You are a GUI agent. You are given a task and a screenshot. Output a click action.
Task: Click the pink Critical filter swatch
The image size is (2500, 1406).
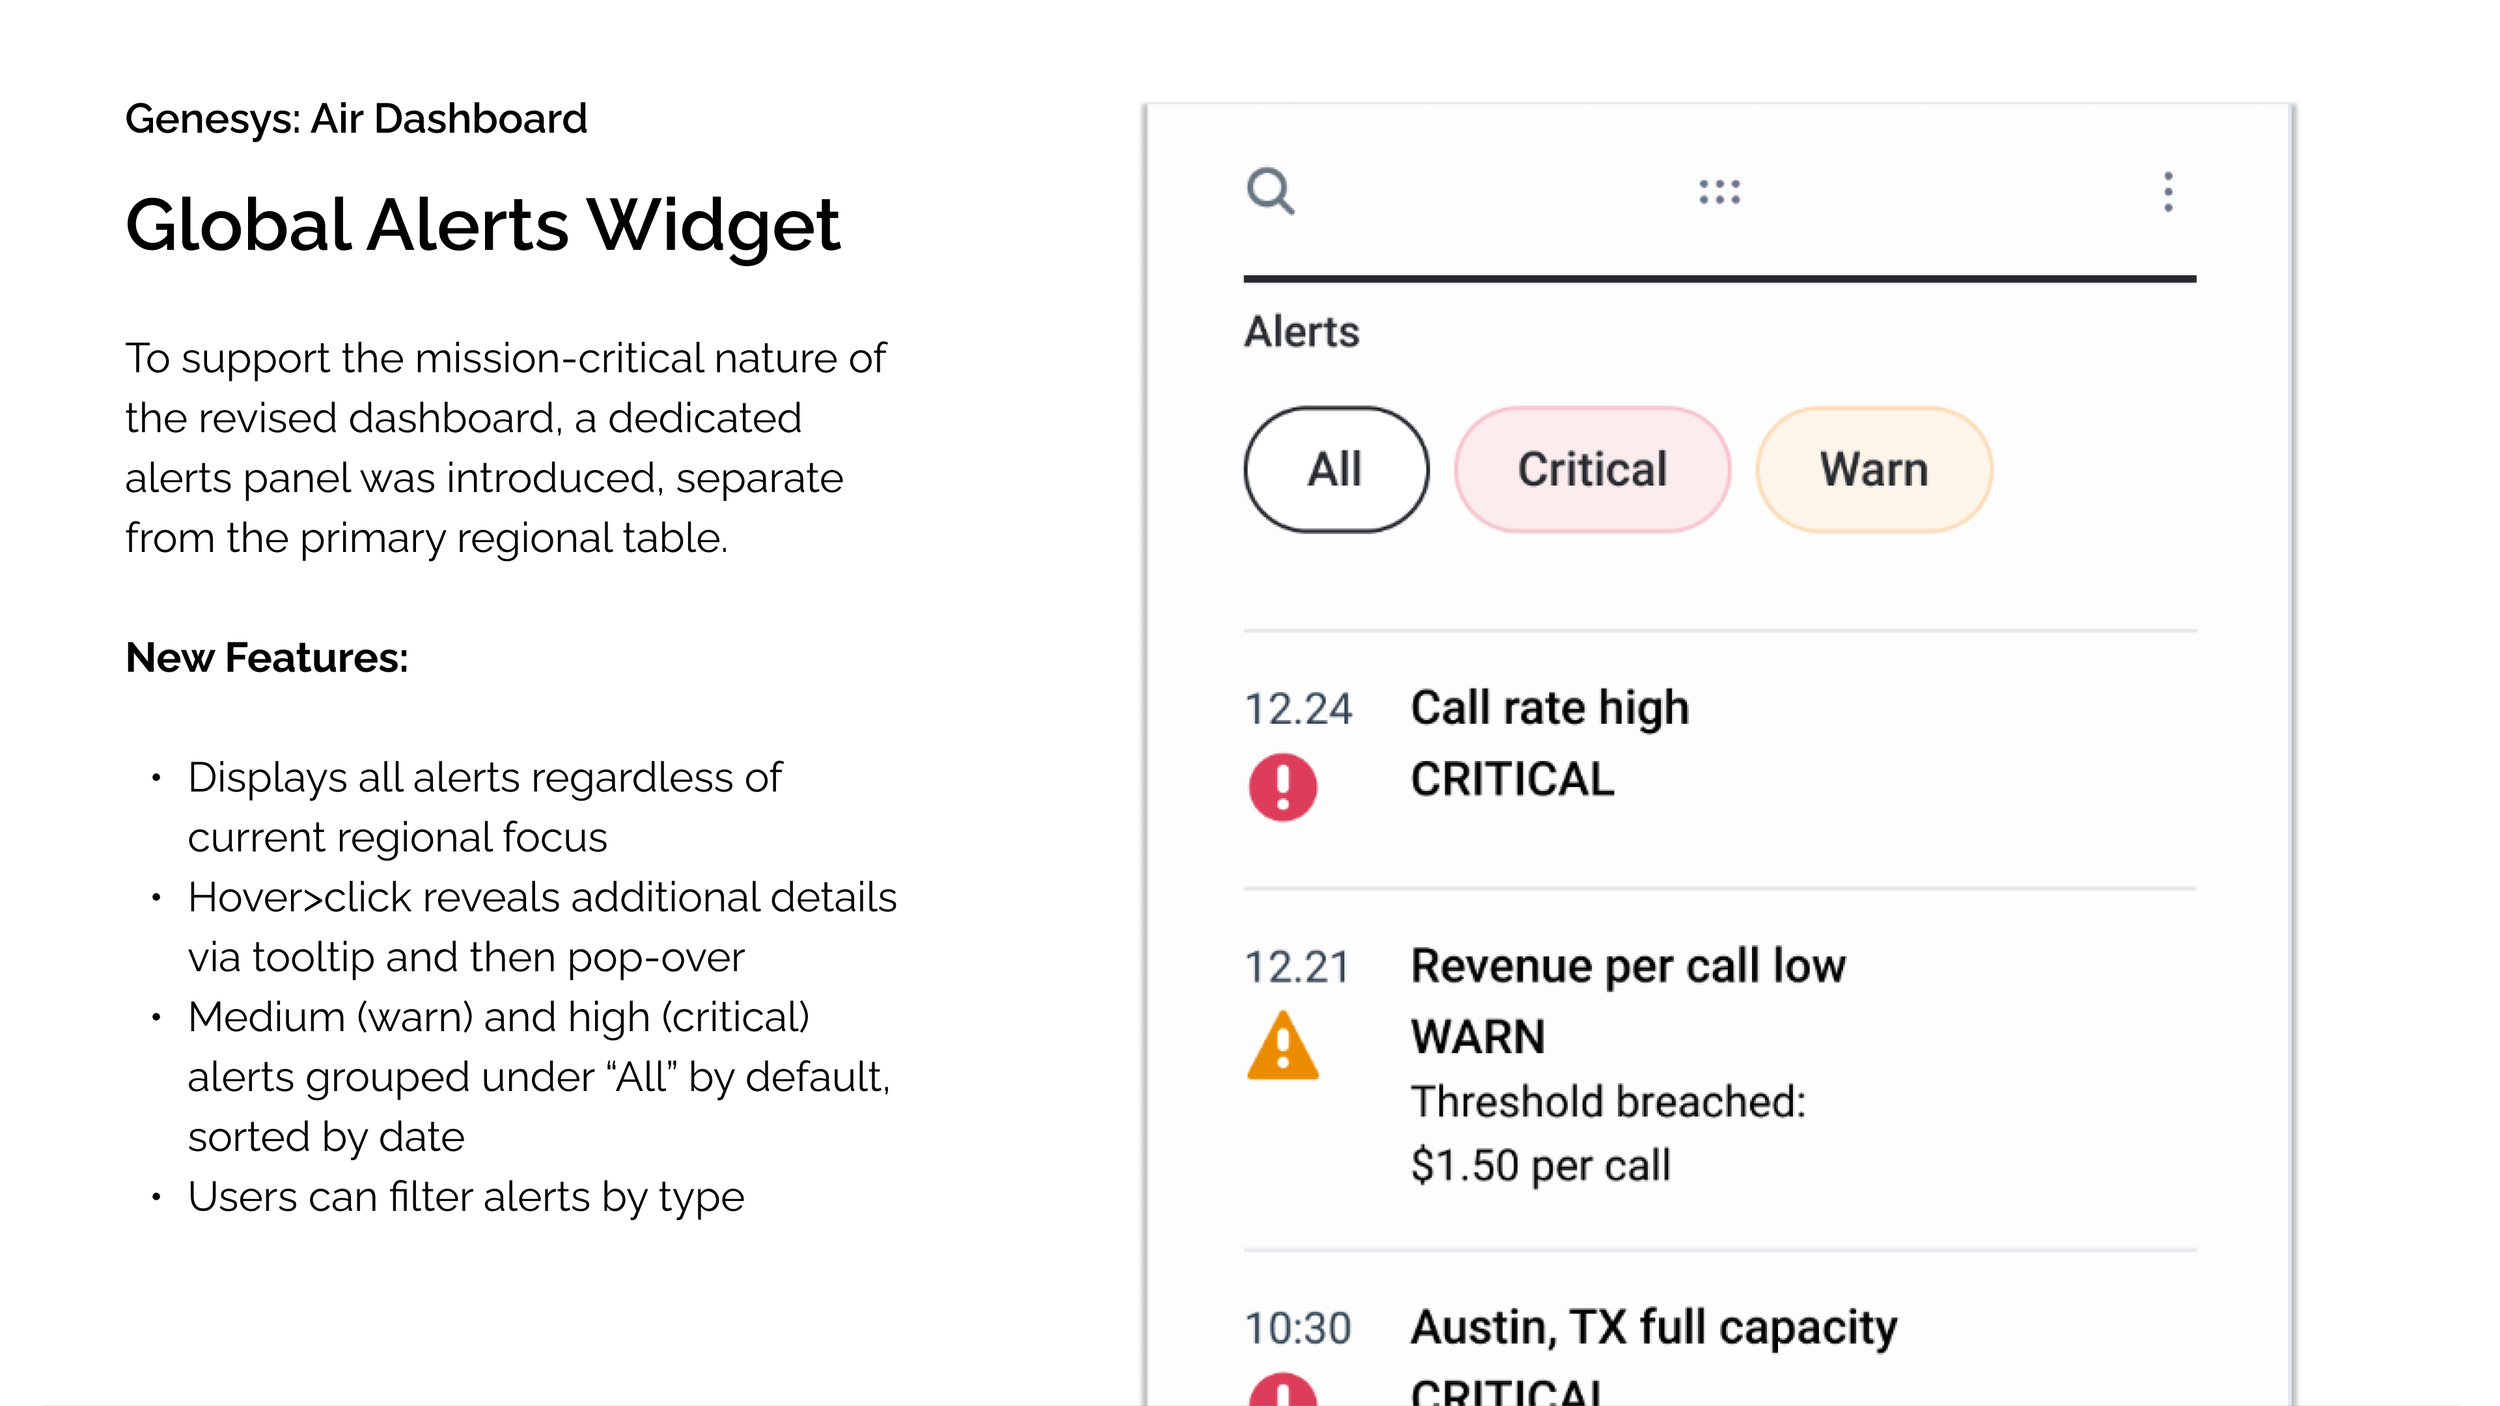click(x=1592, y=468)
